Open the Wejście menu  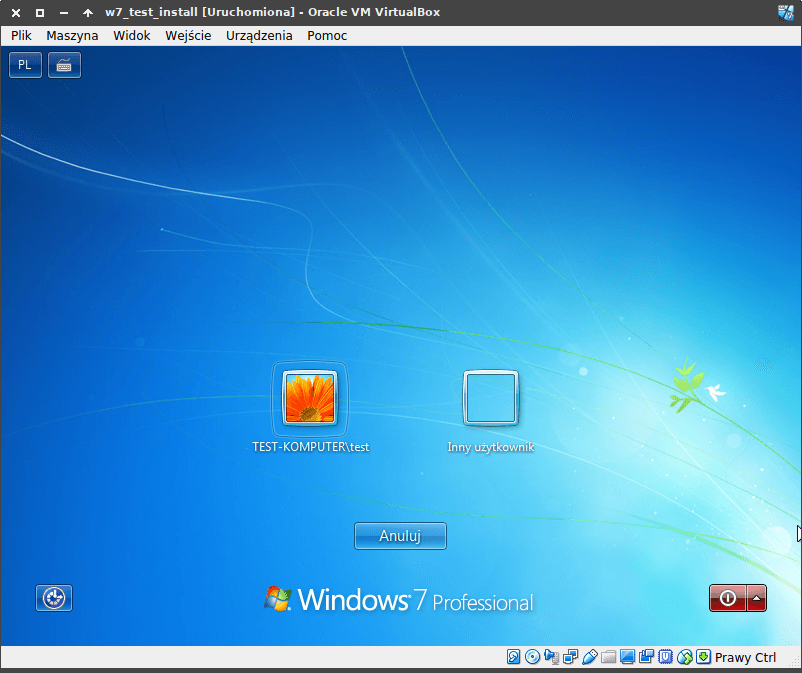[x=188, y=35]
